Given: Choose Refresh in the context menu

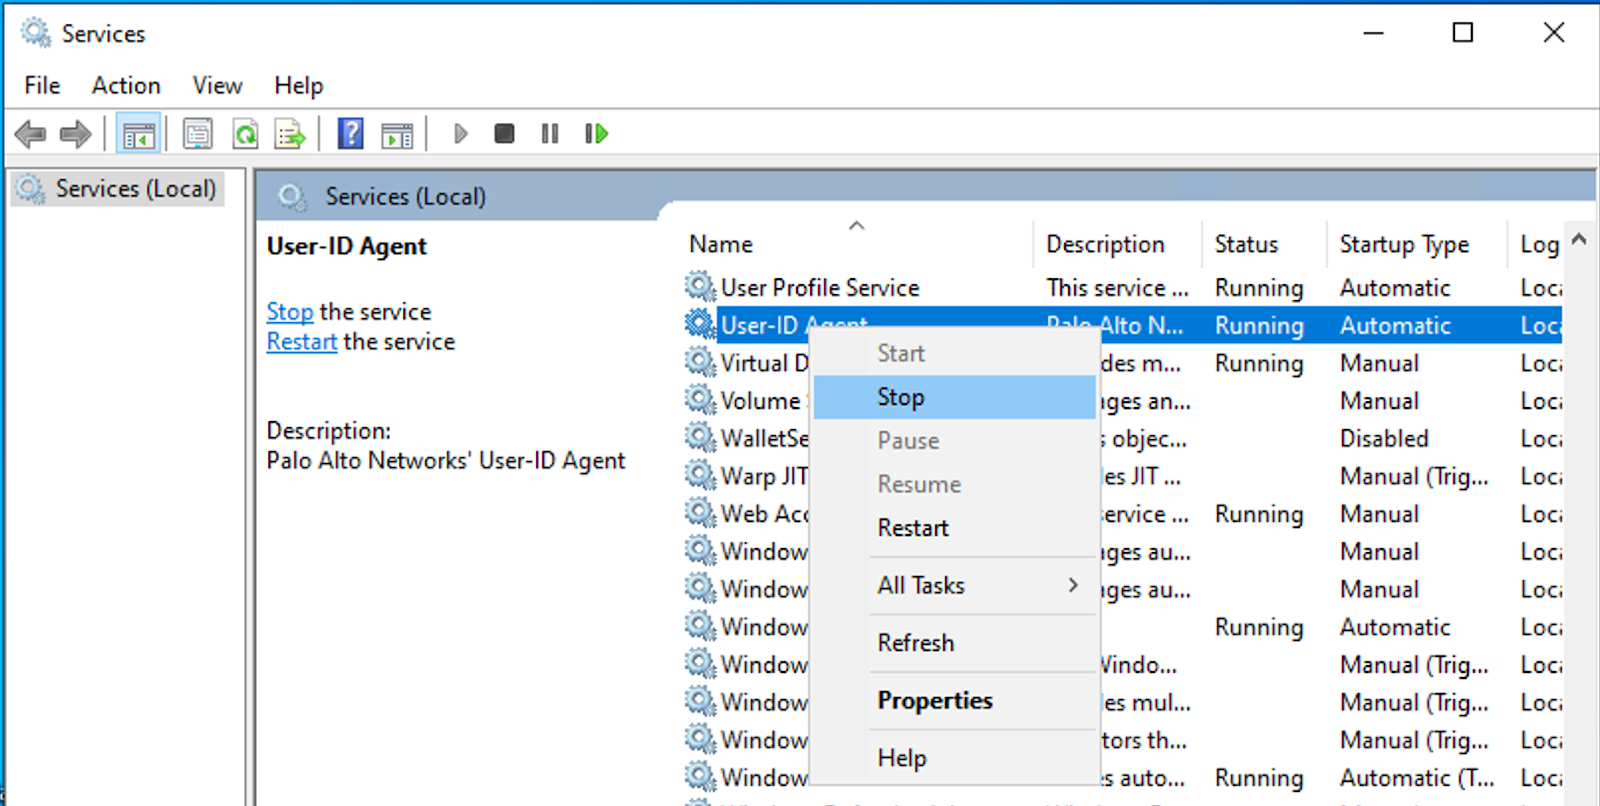Looking at the screenshot, I should 955,643.
